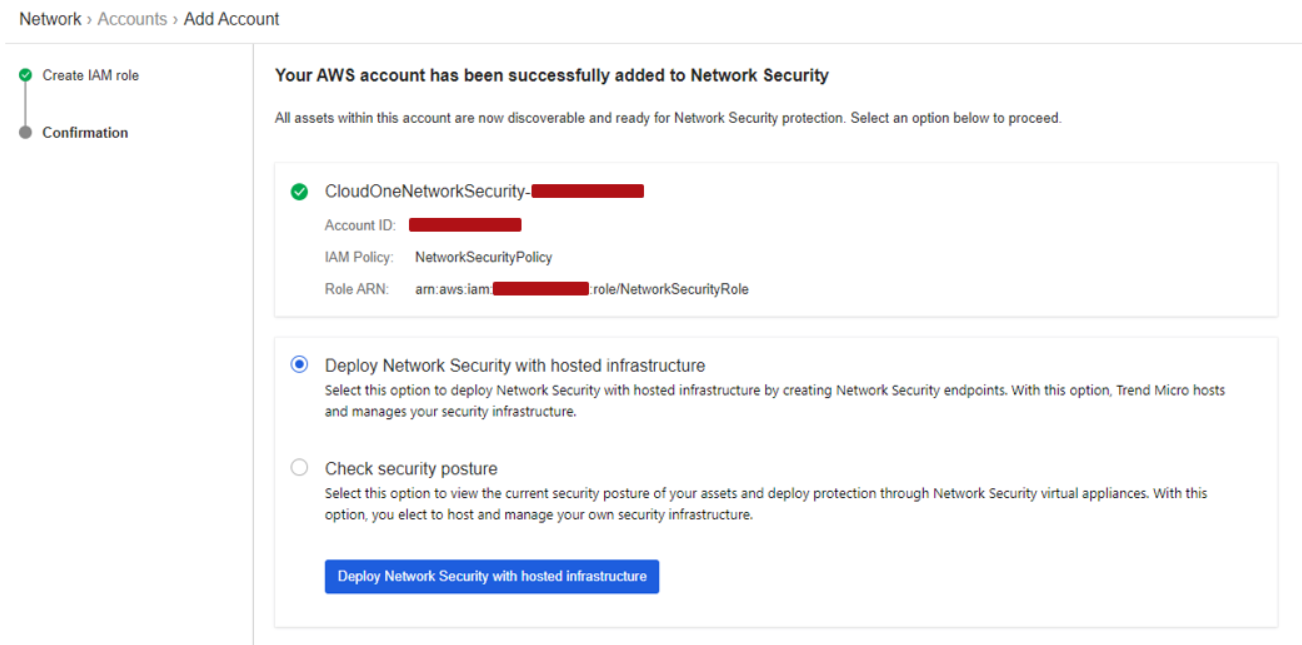The width and height of the screenshot is (1302, 645).
Task: Go to Network in the breadcrumb
Action: pyautogui.click(x=50, y=19)
